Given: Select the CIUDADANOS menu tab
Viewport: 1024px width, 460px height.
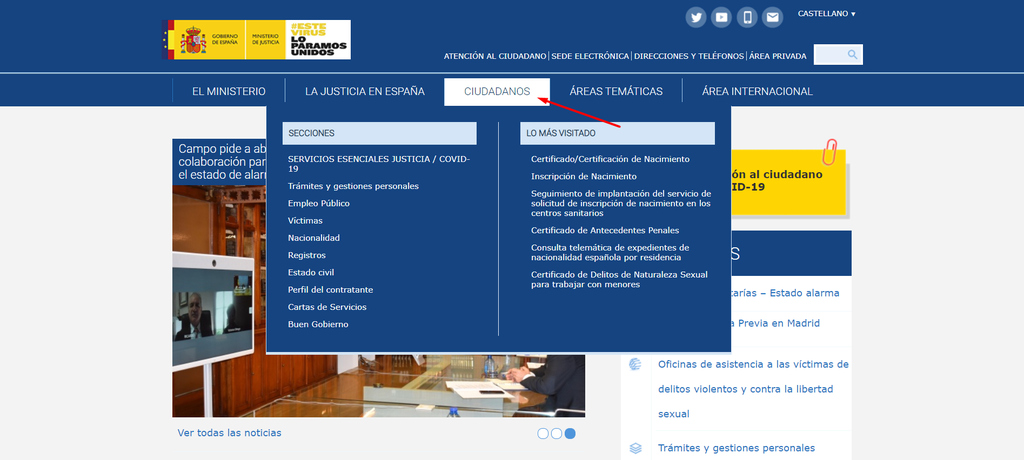Looking at the screenshot, I should click(497, 91).
